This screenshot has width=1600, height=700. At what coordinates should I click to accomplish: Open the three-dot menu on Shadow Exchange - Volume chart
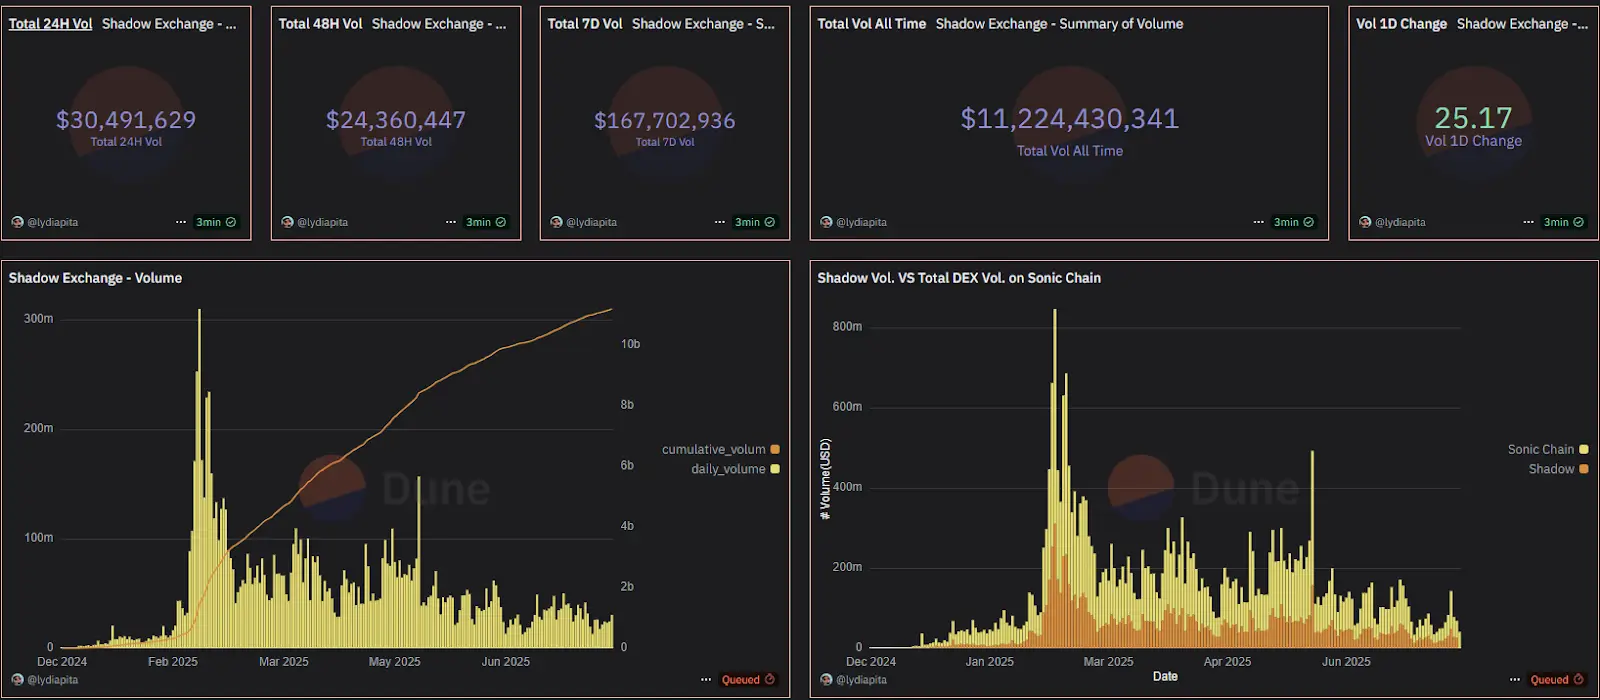point(706,680)
